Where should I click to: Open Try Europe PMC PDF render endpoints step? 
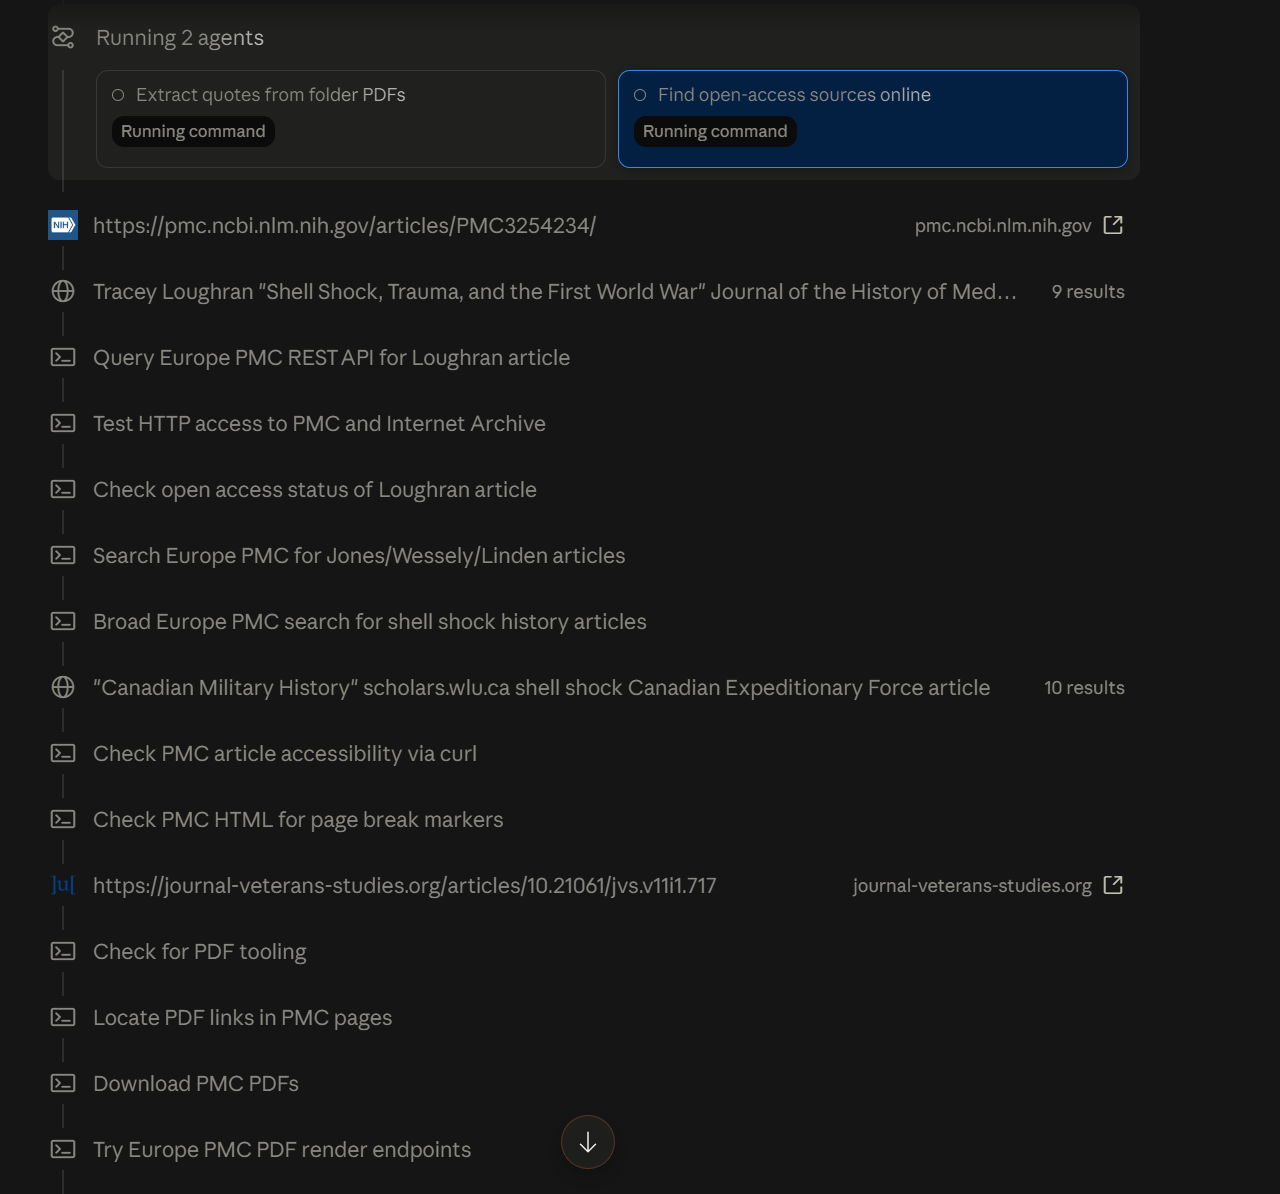(x=282, y=1150)
